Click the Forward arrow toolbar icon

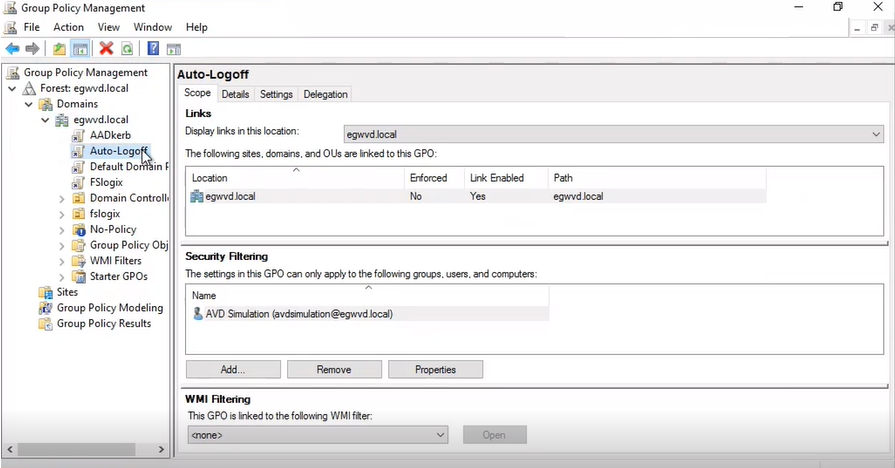pos(33,49)
